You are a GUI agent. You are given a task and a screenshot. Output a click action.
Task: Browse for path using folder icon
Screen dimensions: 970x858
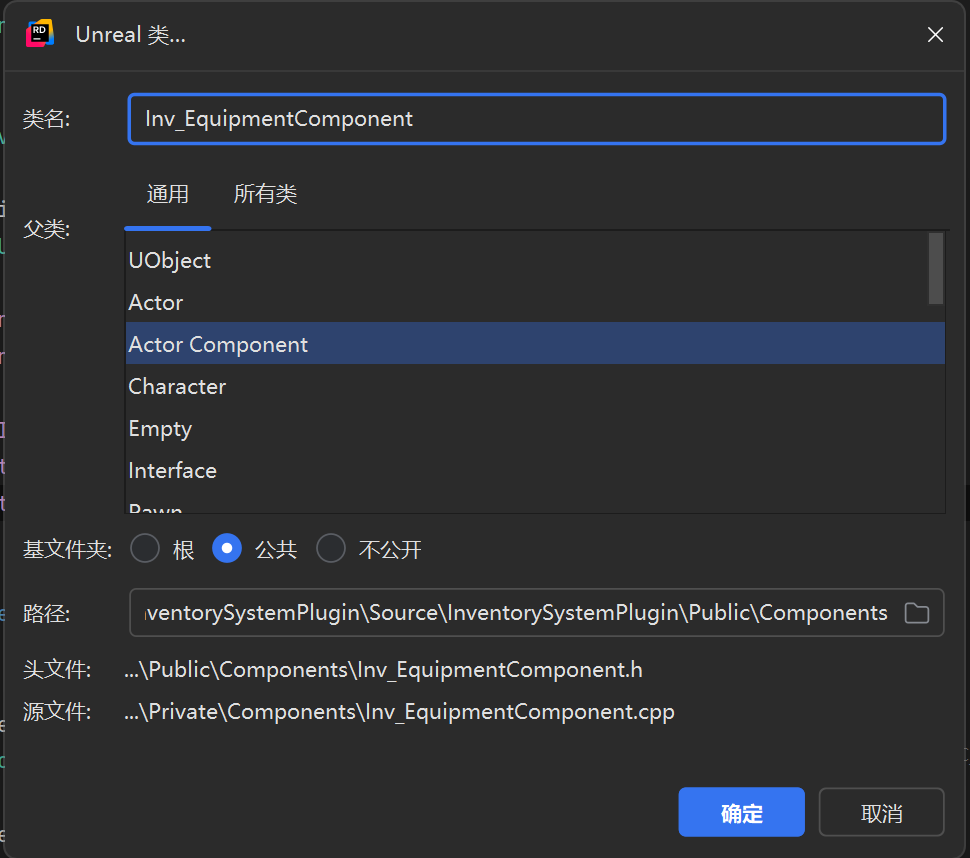click(916, 613)
